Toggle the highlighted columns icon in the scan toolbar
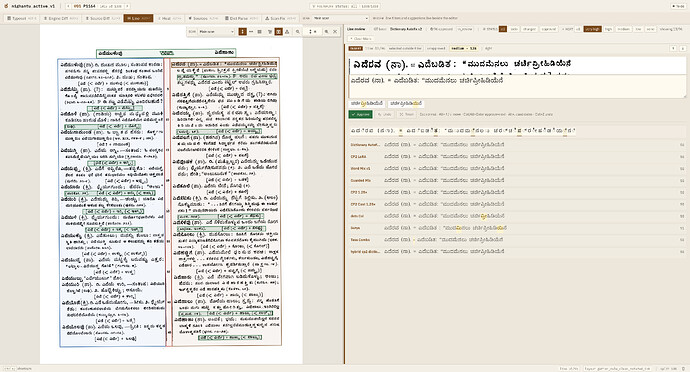 coord(279,32)
